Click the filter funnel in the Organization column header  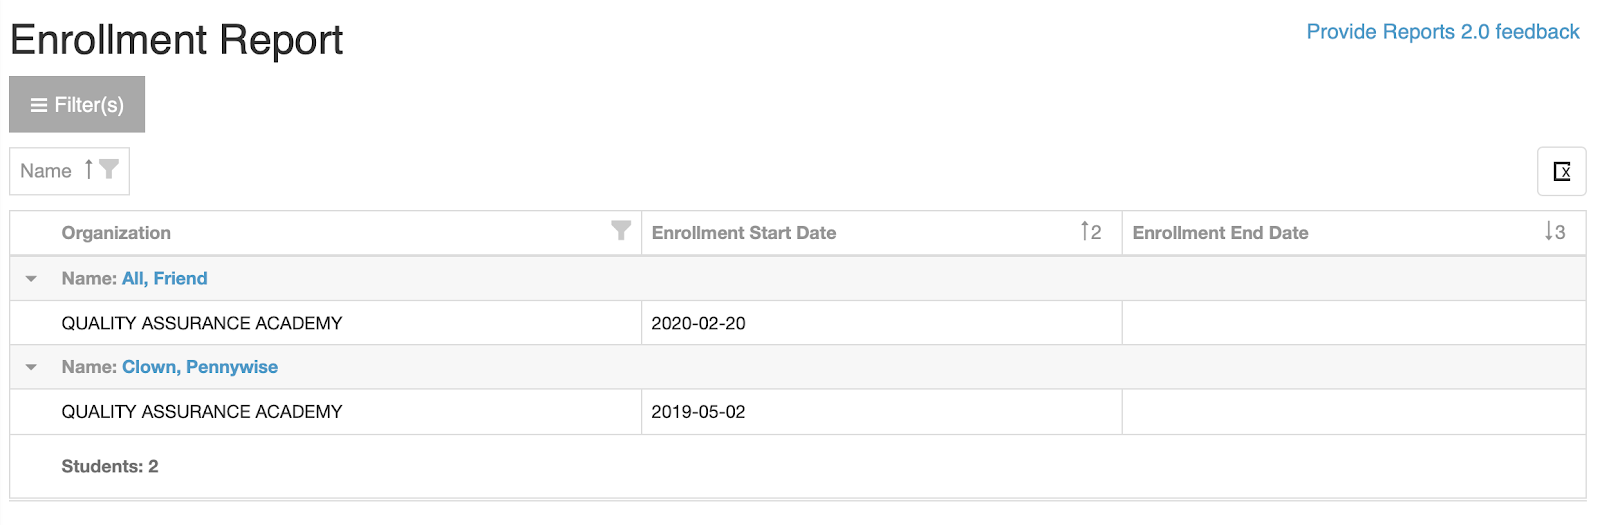click(621, 231)
